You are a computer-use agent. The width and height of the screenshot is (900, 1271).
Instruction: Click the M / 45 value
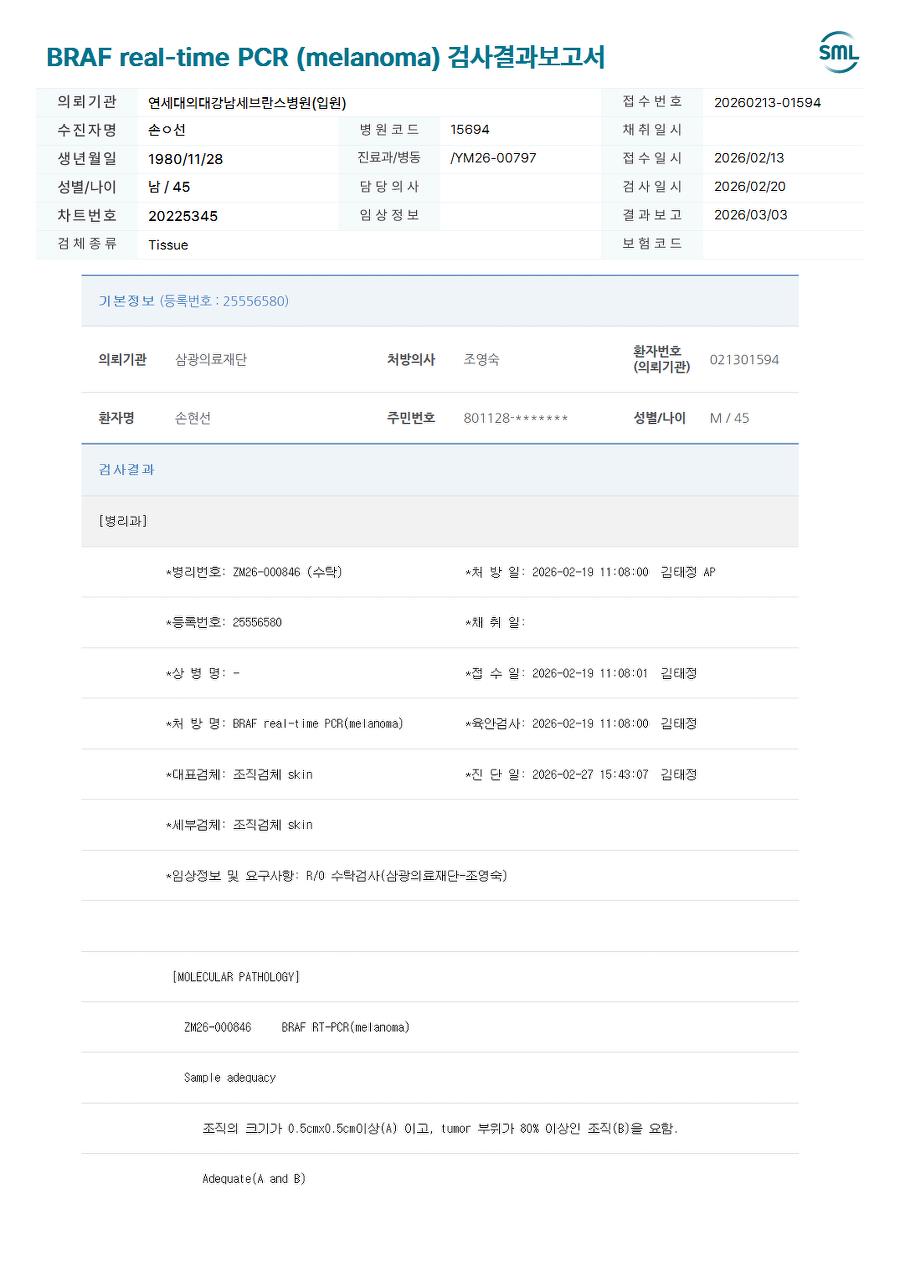point(729,418)
